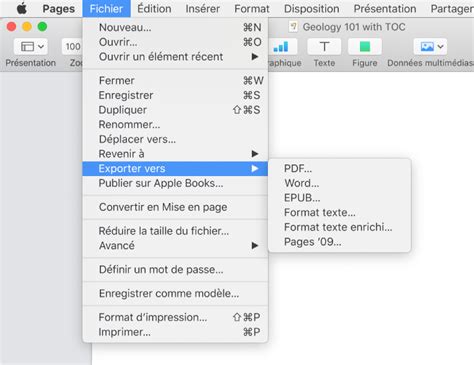474x365 pixels.
Task: Select Fermer in the Fichier menu
Action: click(175, 80)
